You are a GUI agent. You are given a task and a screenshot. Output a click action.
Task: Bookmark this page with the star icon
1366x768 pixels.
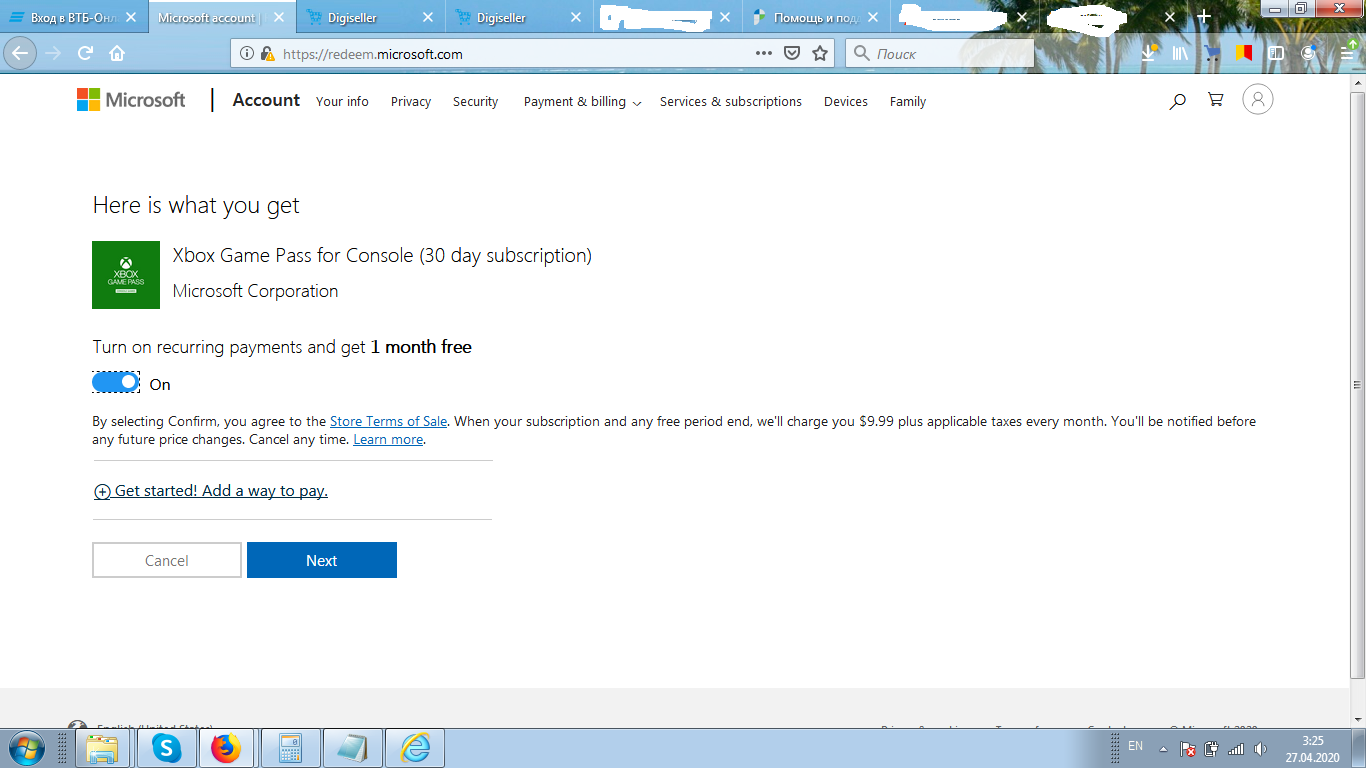(820, 54)
